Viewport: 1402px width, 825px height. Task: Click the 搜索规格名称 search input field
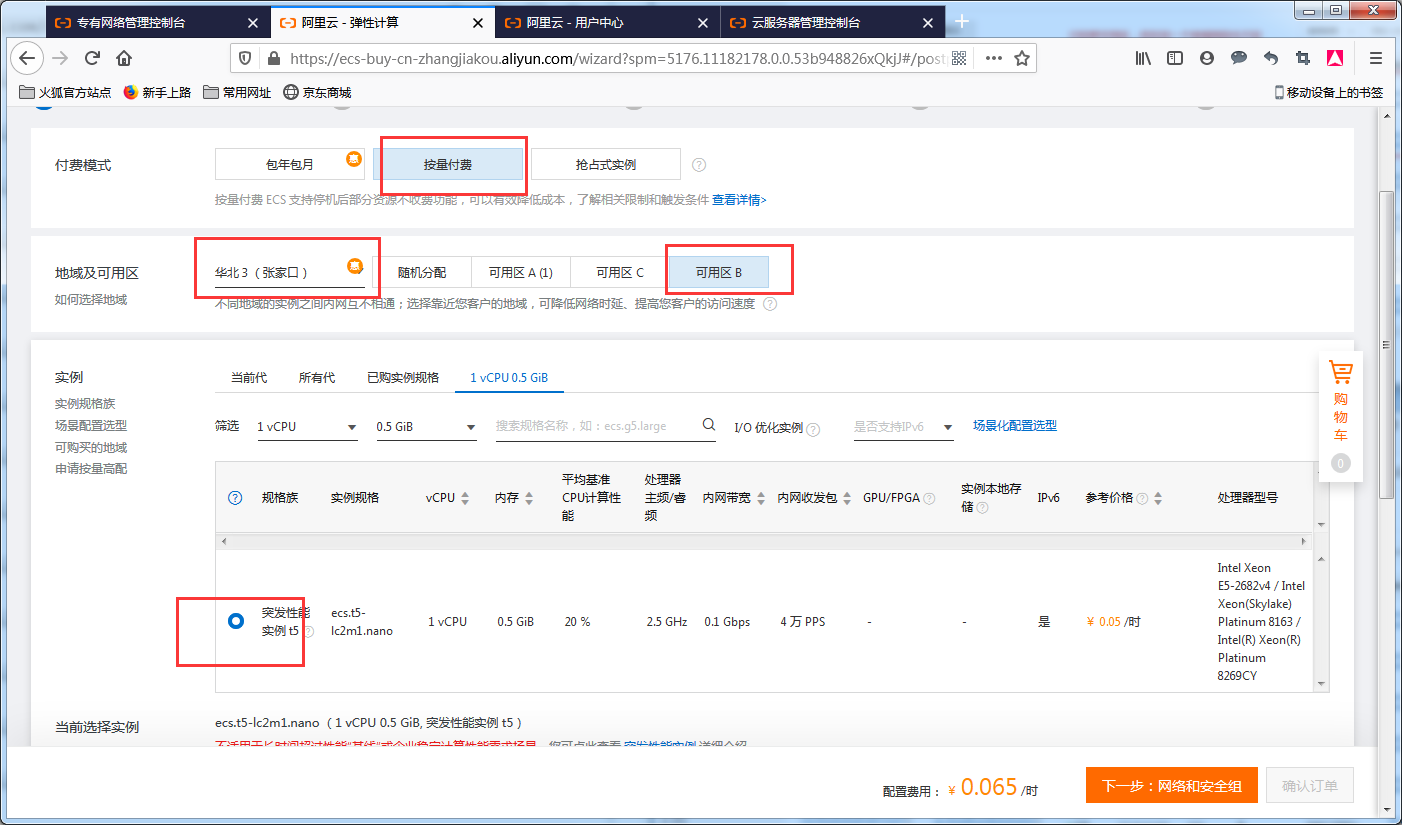click(596, 426)
